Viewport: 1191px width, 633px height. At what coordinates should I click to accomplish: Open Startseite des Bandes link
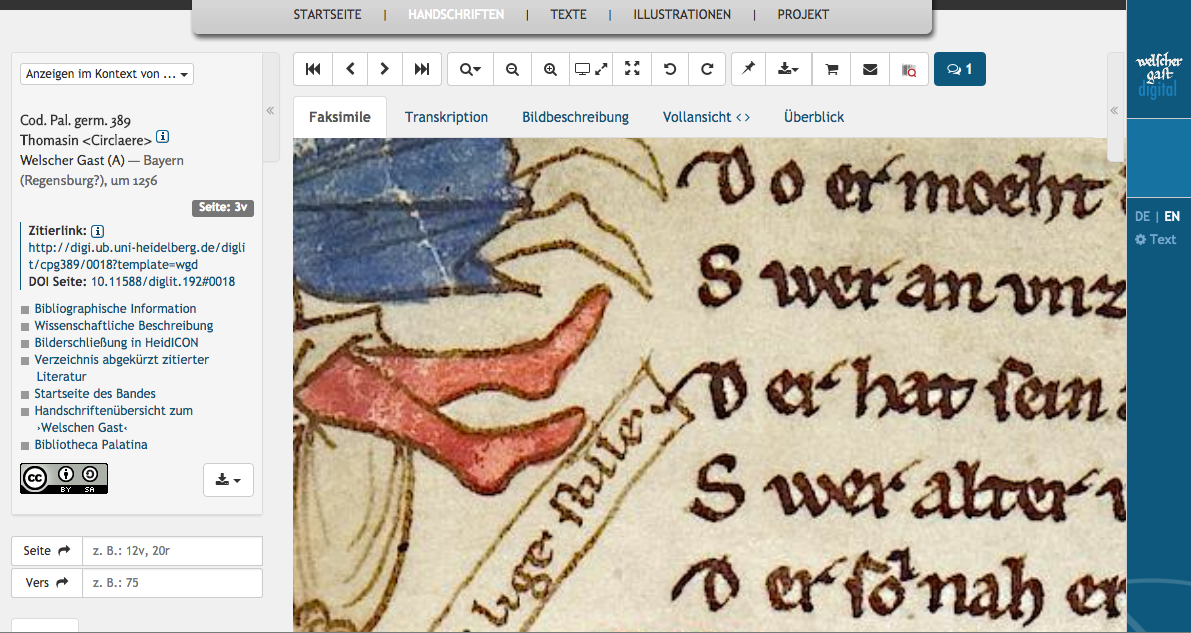coord(95,394)
